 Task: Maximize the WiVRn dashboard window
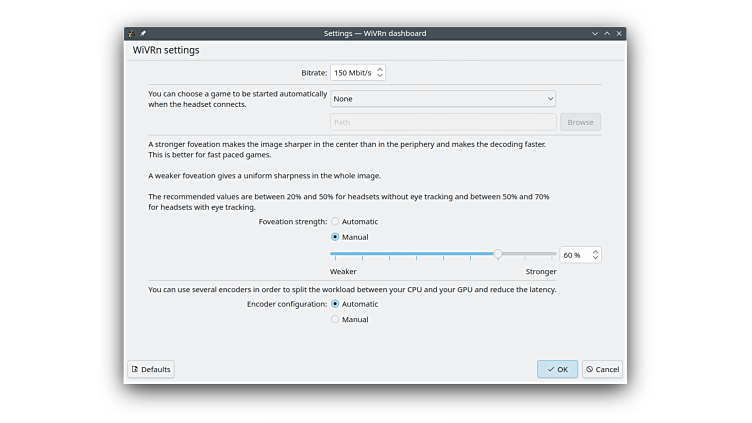click(607, 33)
